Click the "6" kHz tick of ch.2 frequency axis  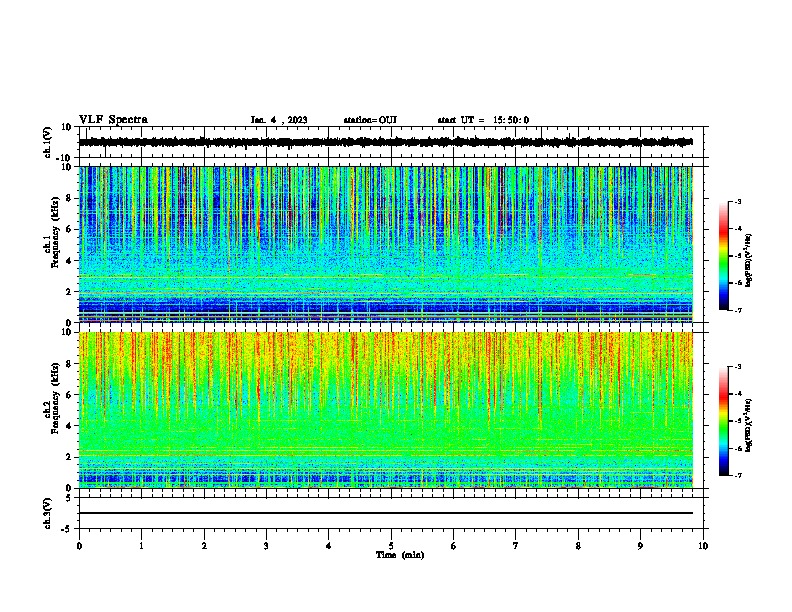(69, 395)
